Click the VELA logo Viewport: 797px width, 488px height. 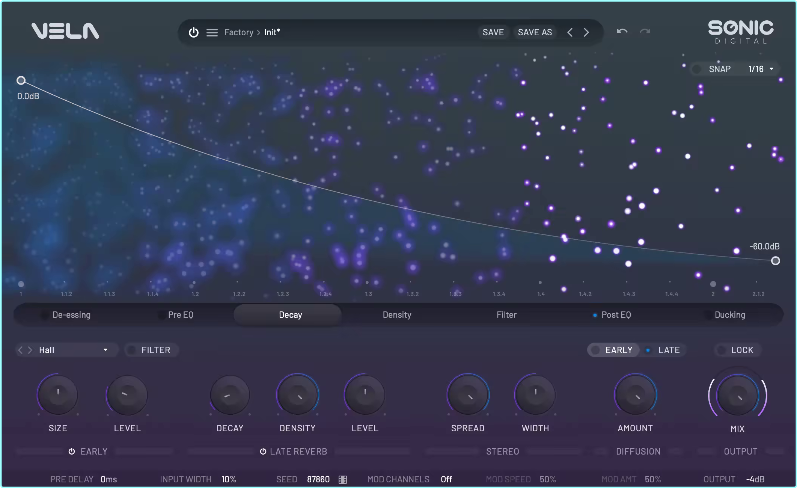65,32
